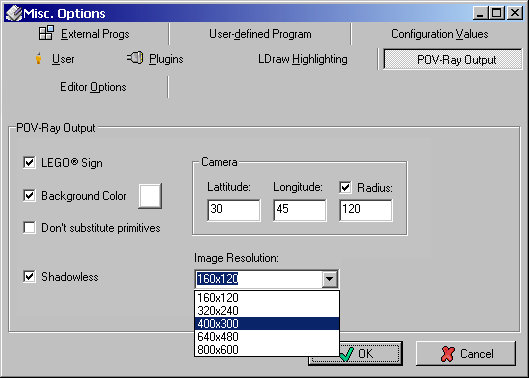Click the Misc. Options title bar icon
The width and height of the screenshot is (529, 378).
tap(14, 14)
